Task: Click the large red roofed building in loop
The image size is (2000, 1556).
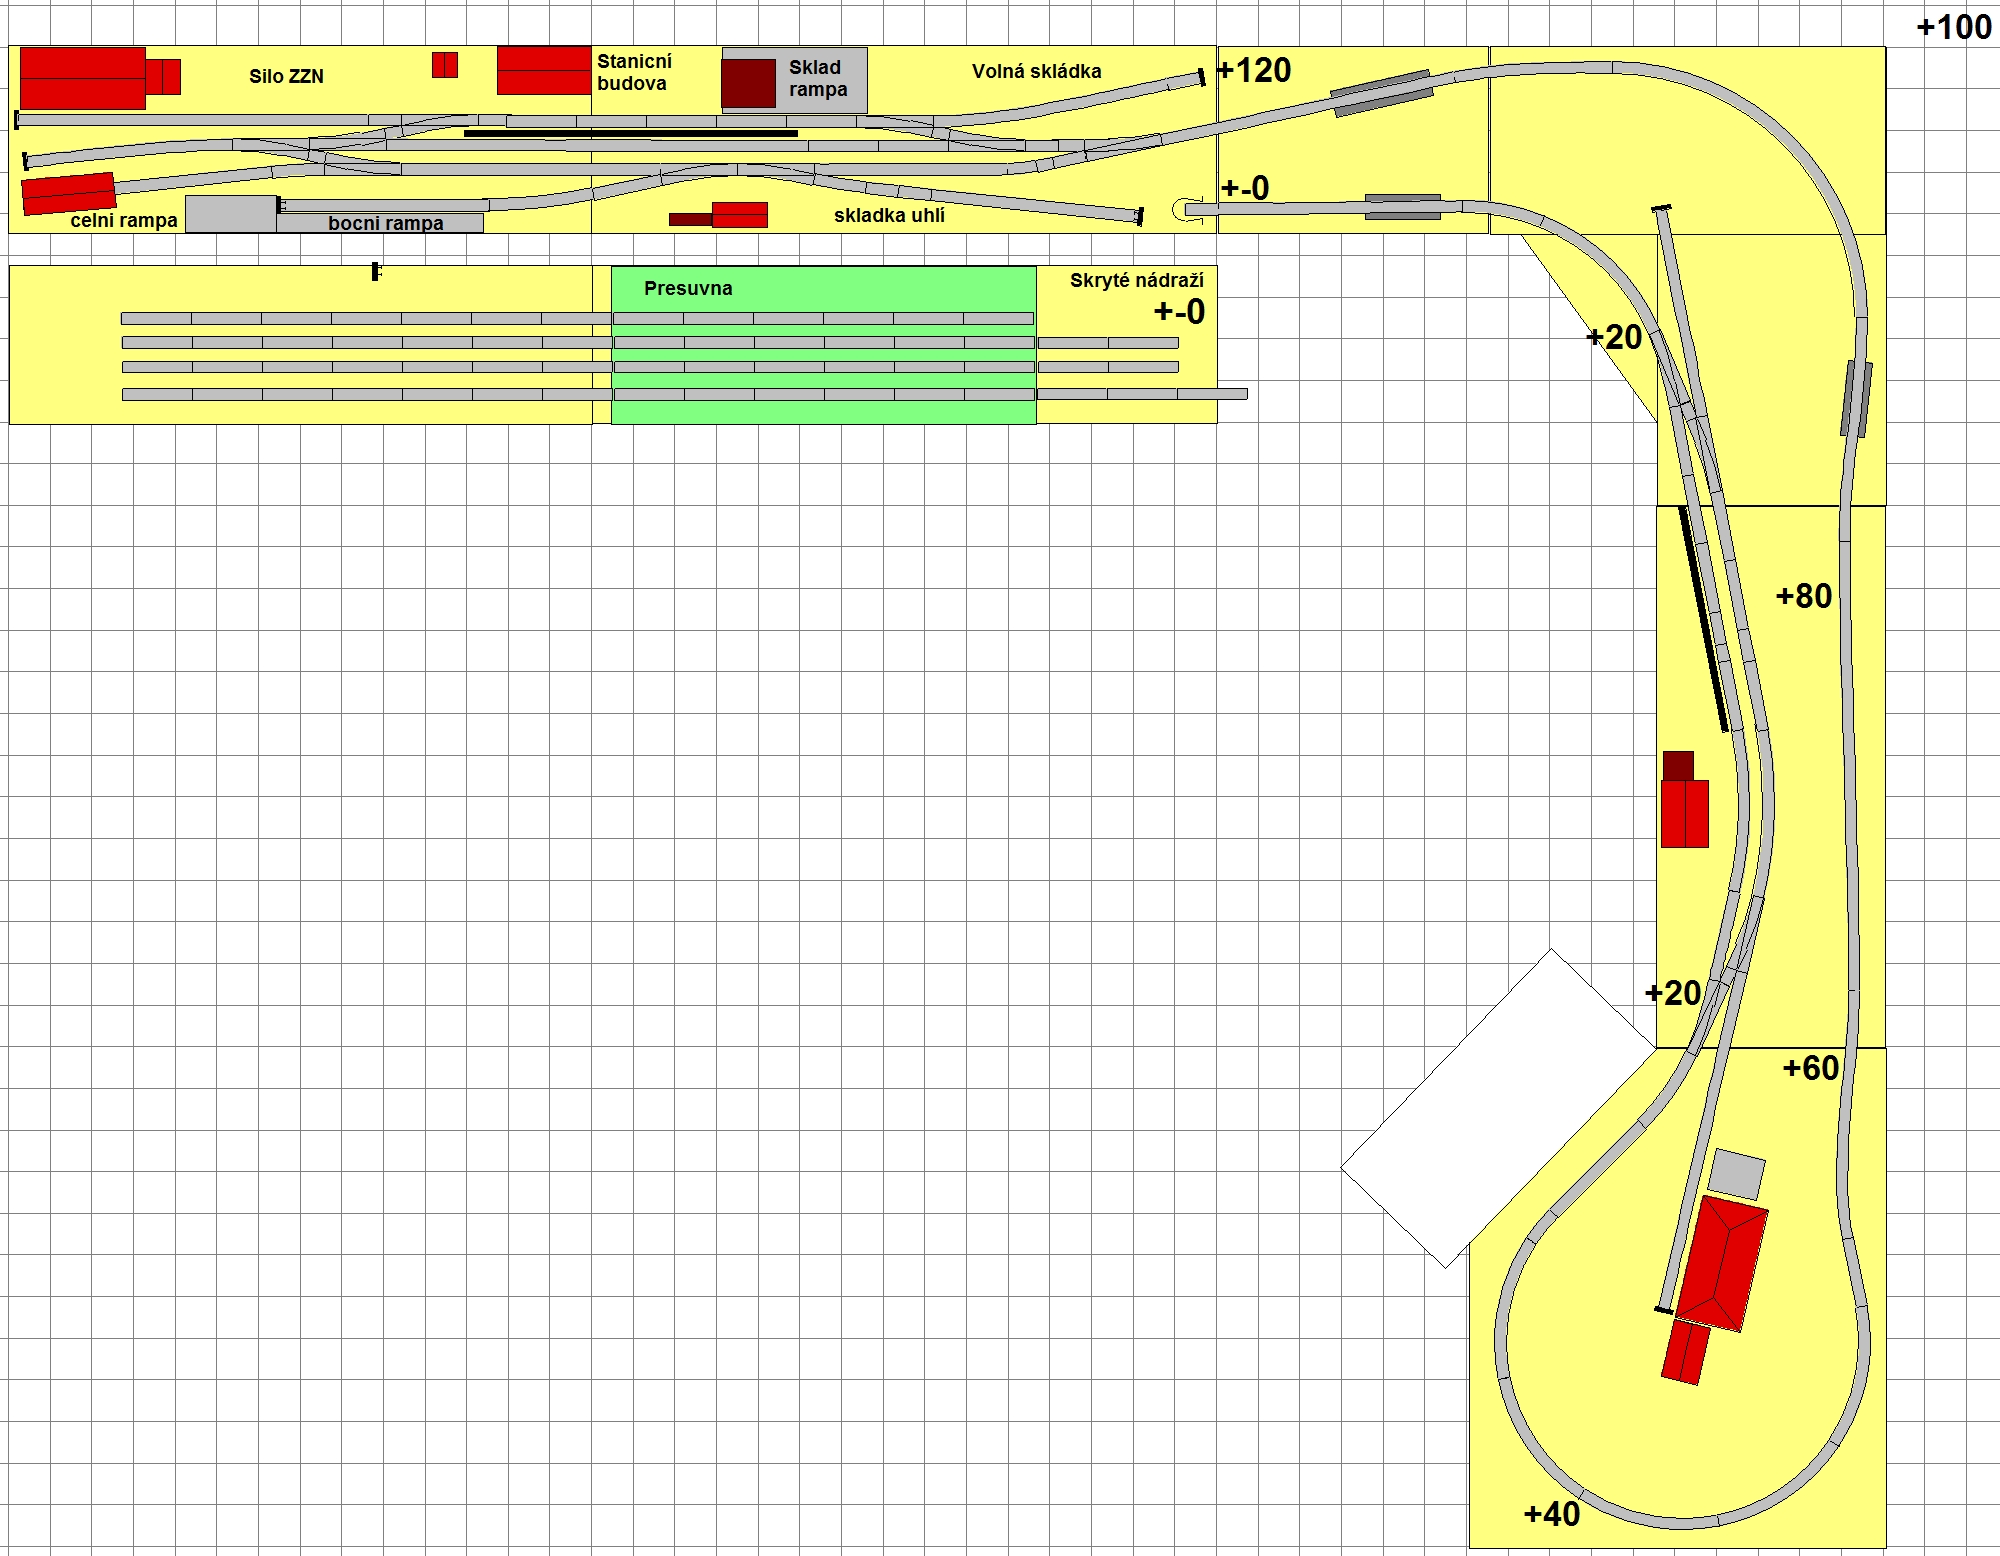Action: click(x=1722, y=1264)
